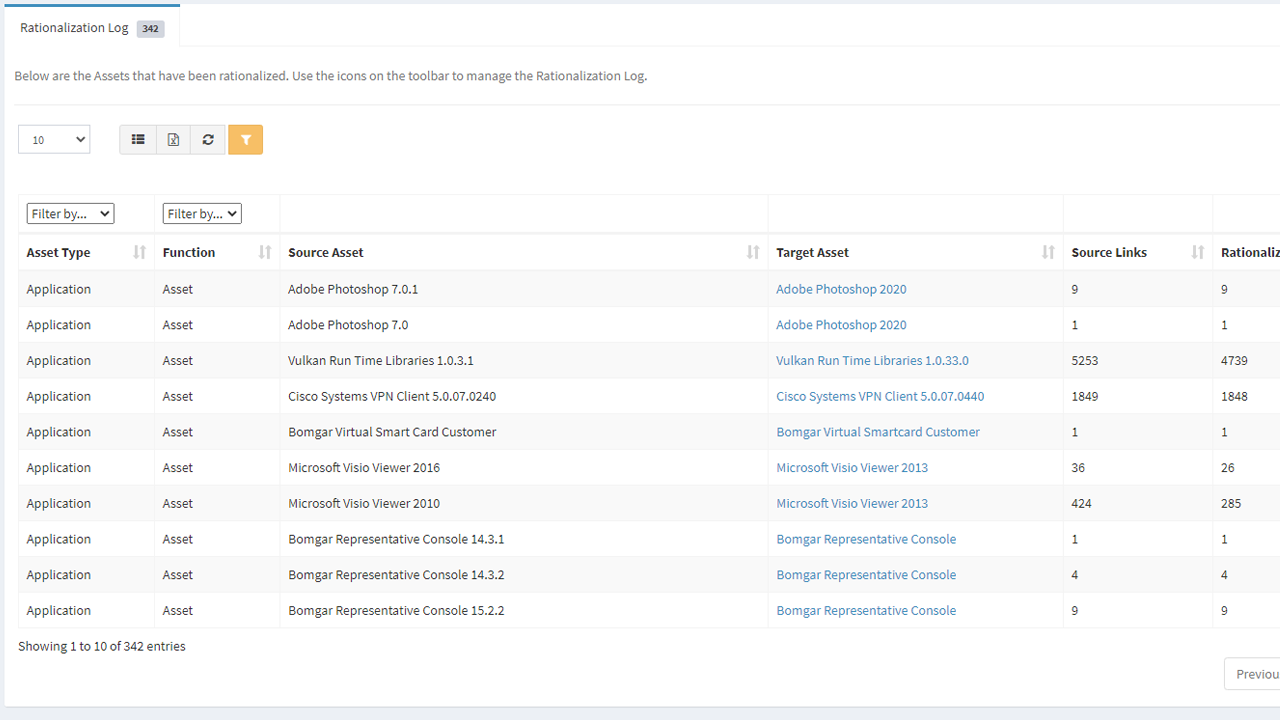1280x720 pixels.
Task: Open Bomgar Representative Console link in 14.3.2 row
Action: click(866, 575)
